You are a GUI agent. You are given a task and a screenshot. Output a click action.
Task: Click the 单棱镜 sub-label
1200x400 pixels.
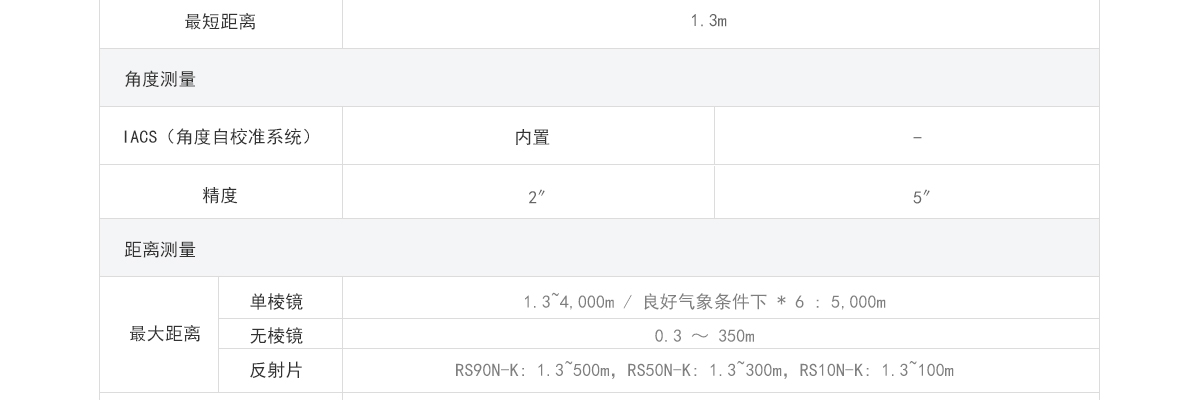click(276, 301)
